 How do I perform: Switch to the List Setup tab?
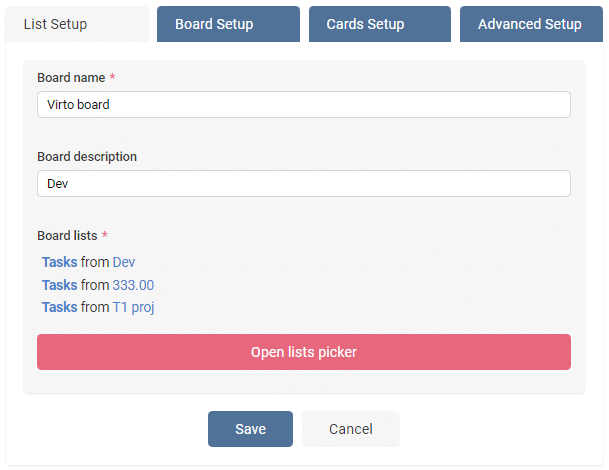coord(77,24)
